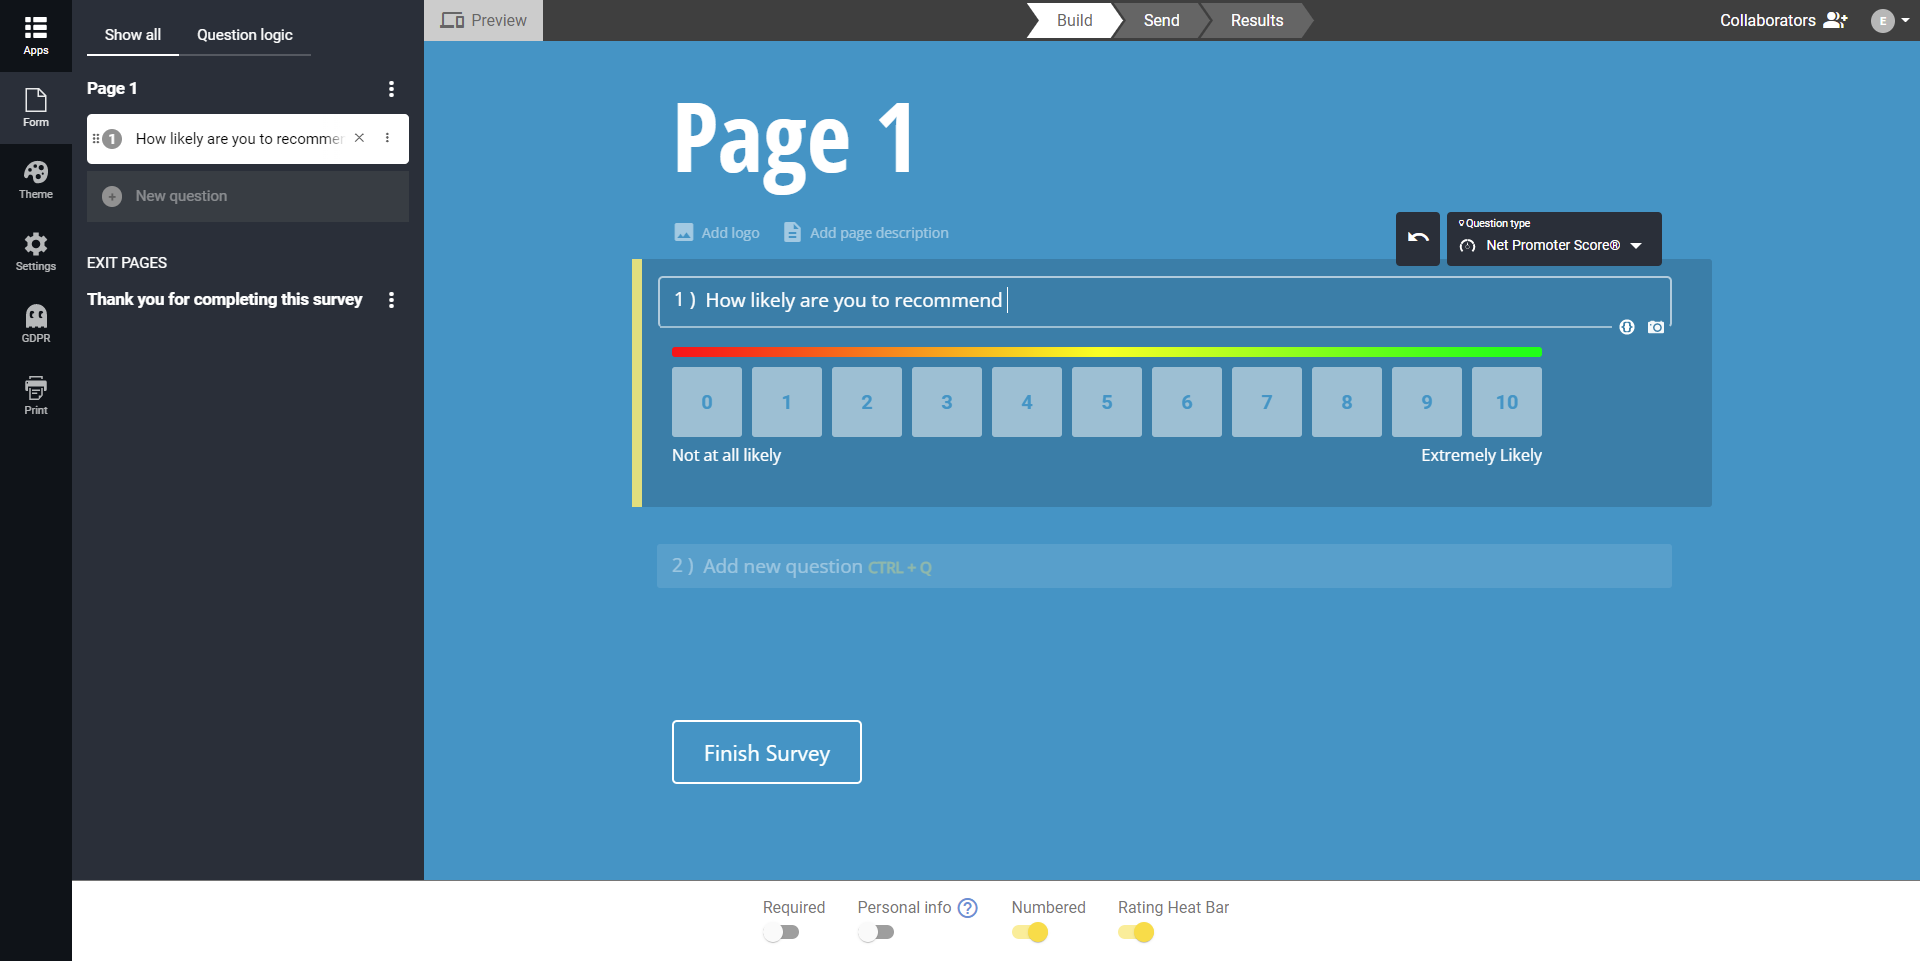1920x961 pixels.
Task: Switch to the Show all tab
Action: (x=133, y=35)
